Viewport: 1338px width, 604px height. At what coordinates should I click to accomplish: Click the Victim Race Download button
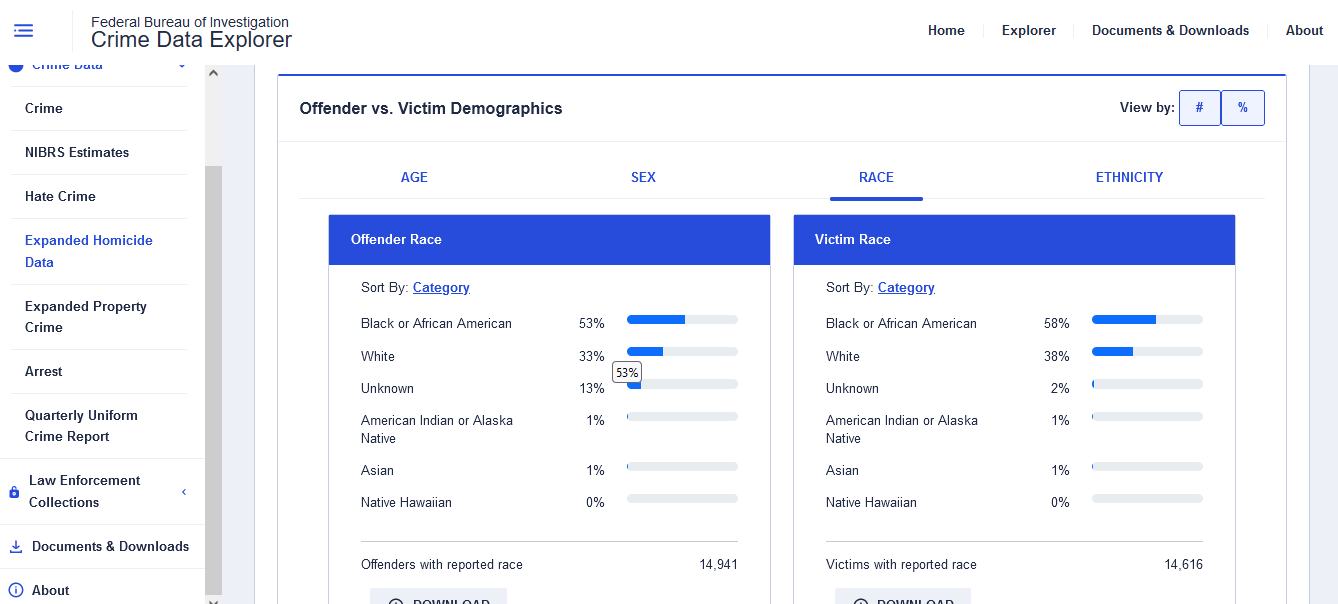903,598
